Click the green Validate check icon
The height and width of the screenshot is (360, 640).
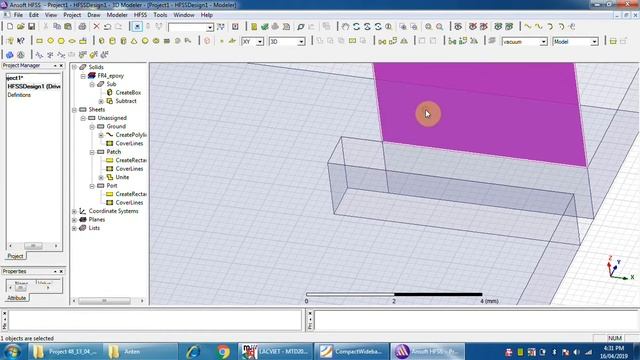coord(264,27)
